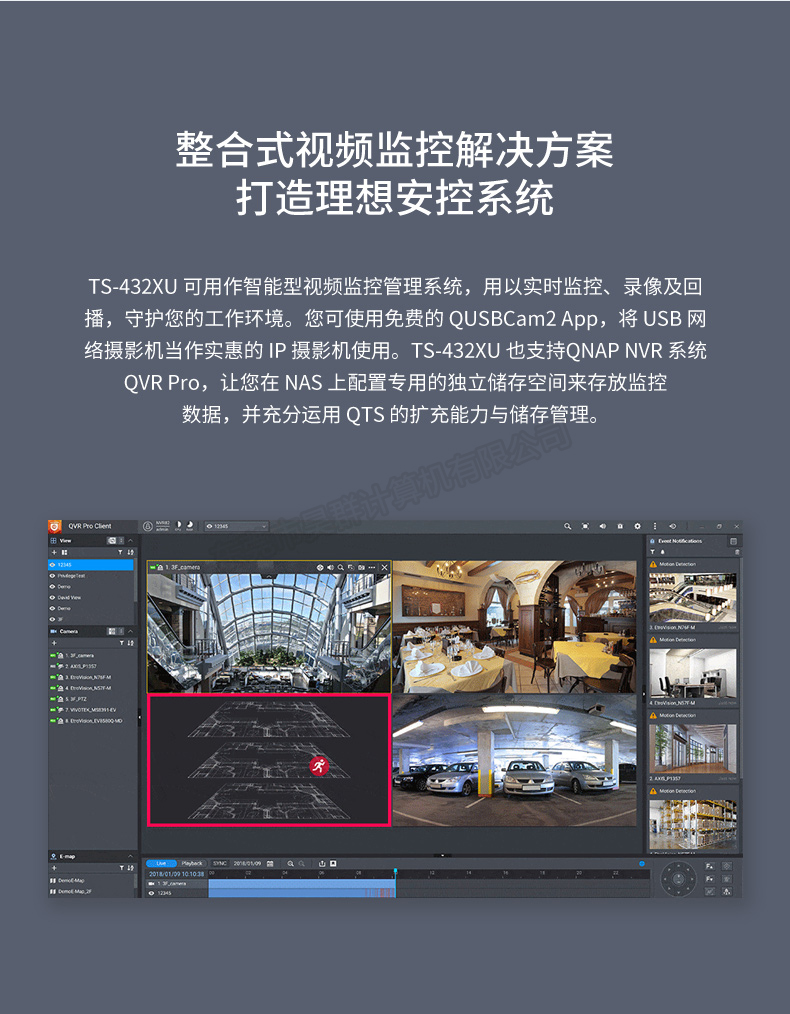Sort the Camera list
The height and width of the screenshot is (1014, 790).
pyautogui.click(x=130, y=643)
